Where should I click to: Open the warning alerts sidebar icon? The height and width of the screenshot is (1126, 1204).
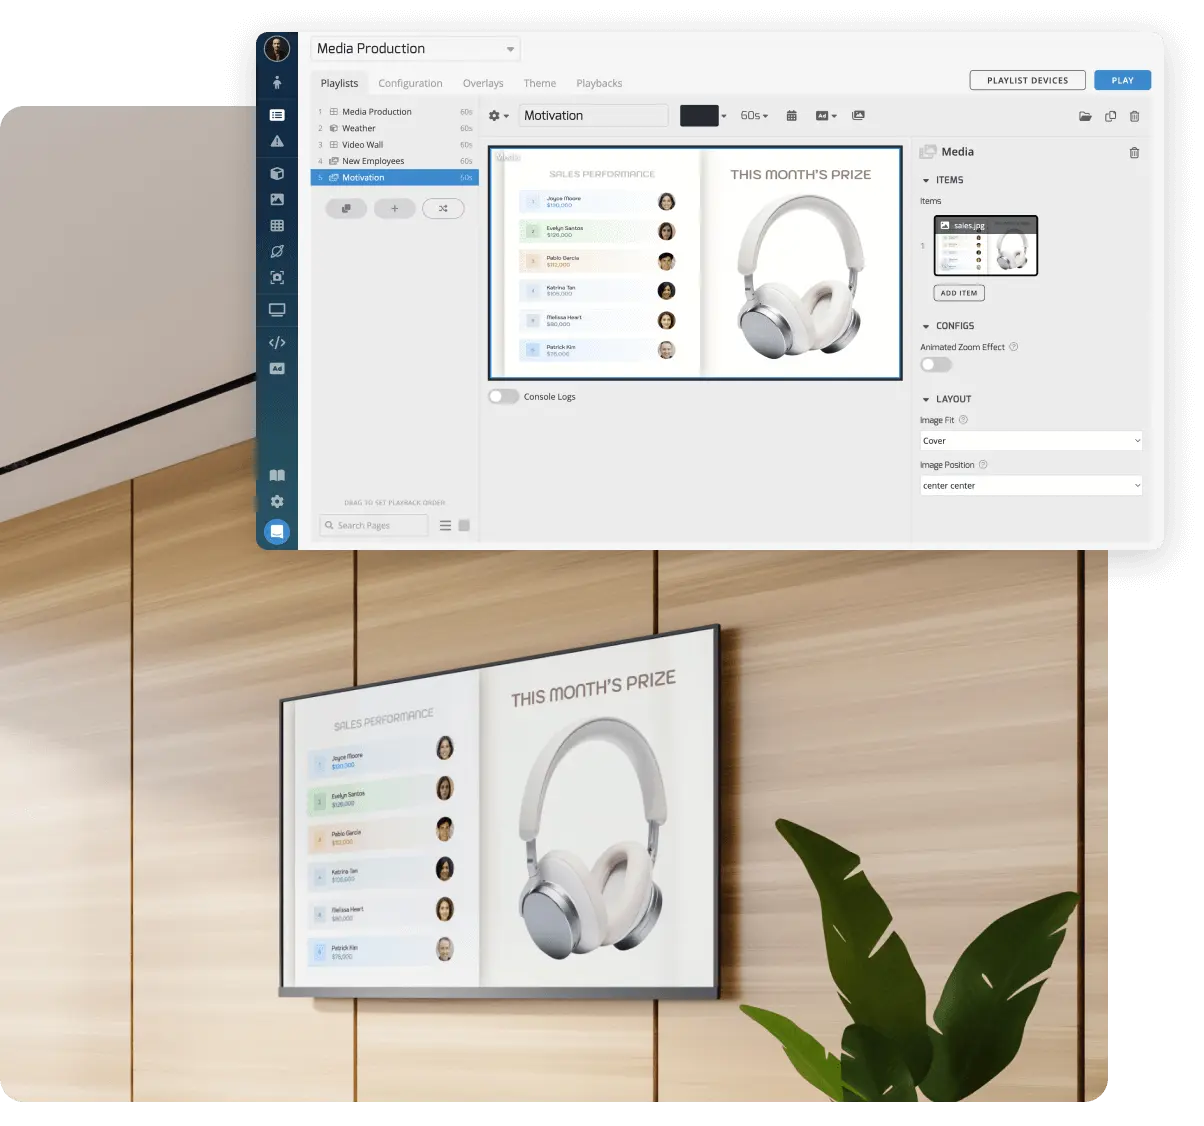277,142
